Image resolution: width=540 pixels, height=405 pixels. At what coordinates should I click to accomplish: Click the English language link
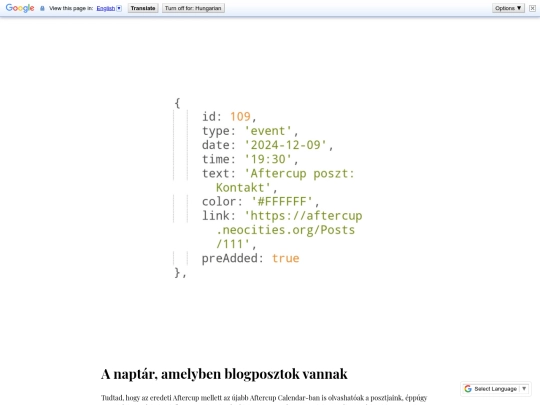pyautogui.click(x=106, y=8)
